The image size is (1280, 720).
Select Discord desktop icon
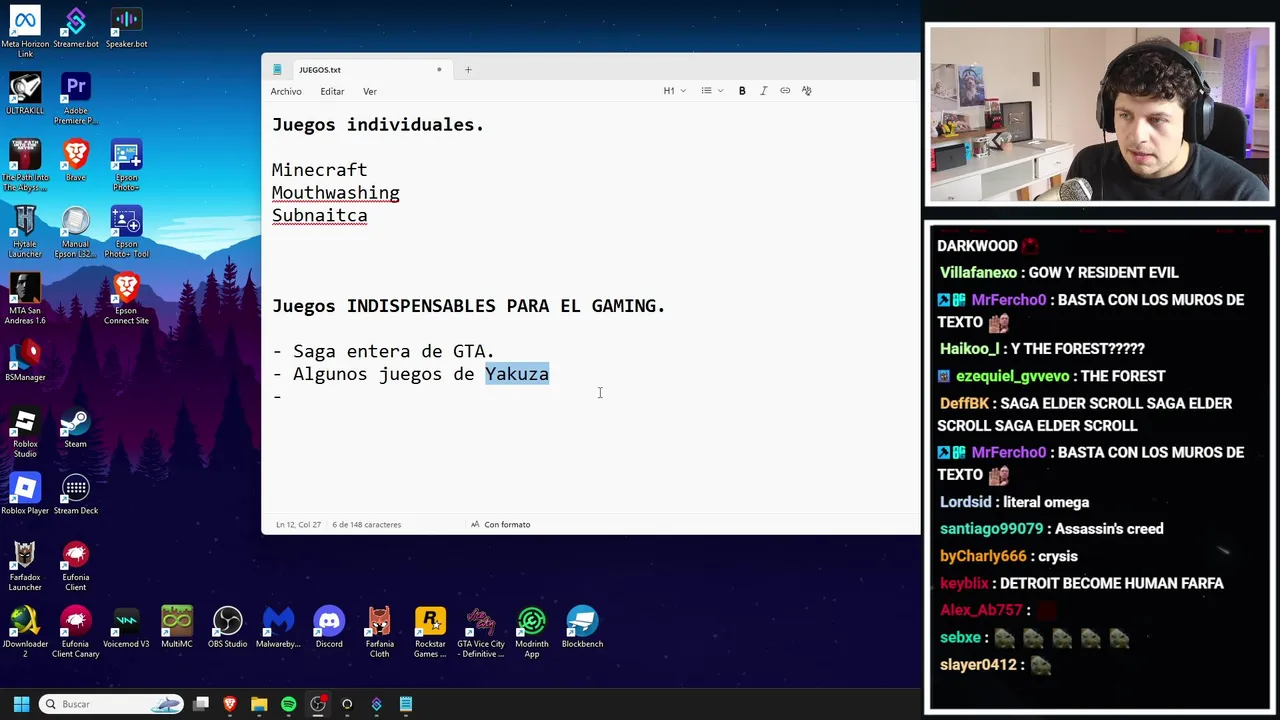(x=329, y=627)
